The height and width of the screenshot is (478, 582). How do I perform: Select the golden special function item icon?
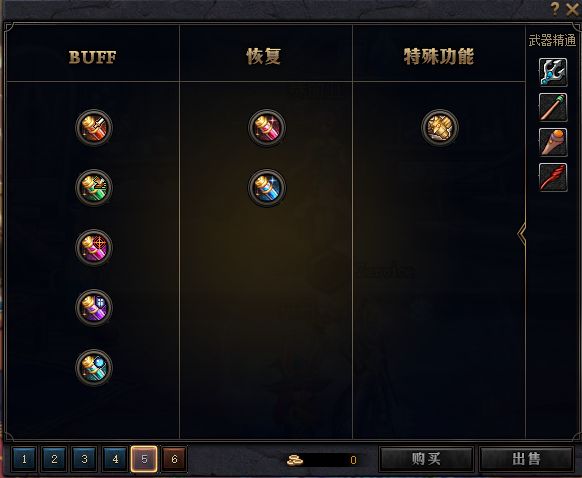(x=440, y=128)
